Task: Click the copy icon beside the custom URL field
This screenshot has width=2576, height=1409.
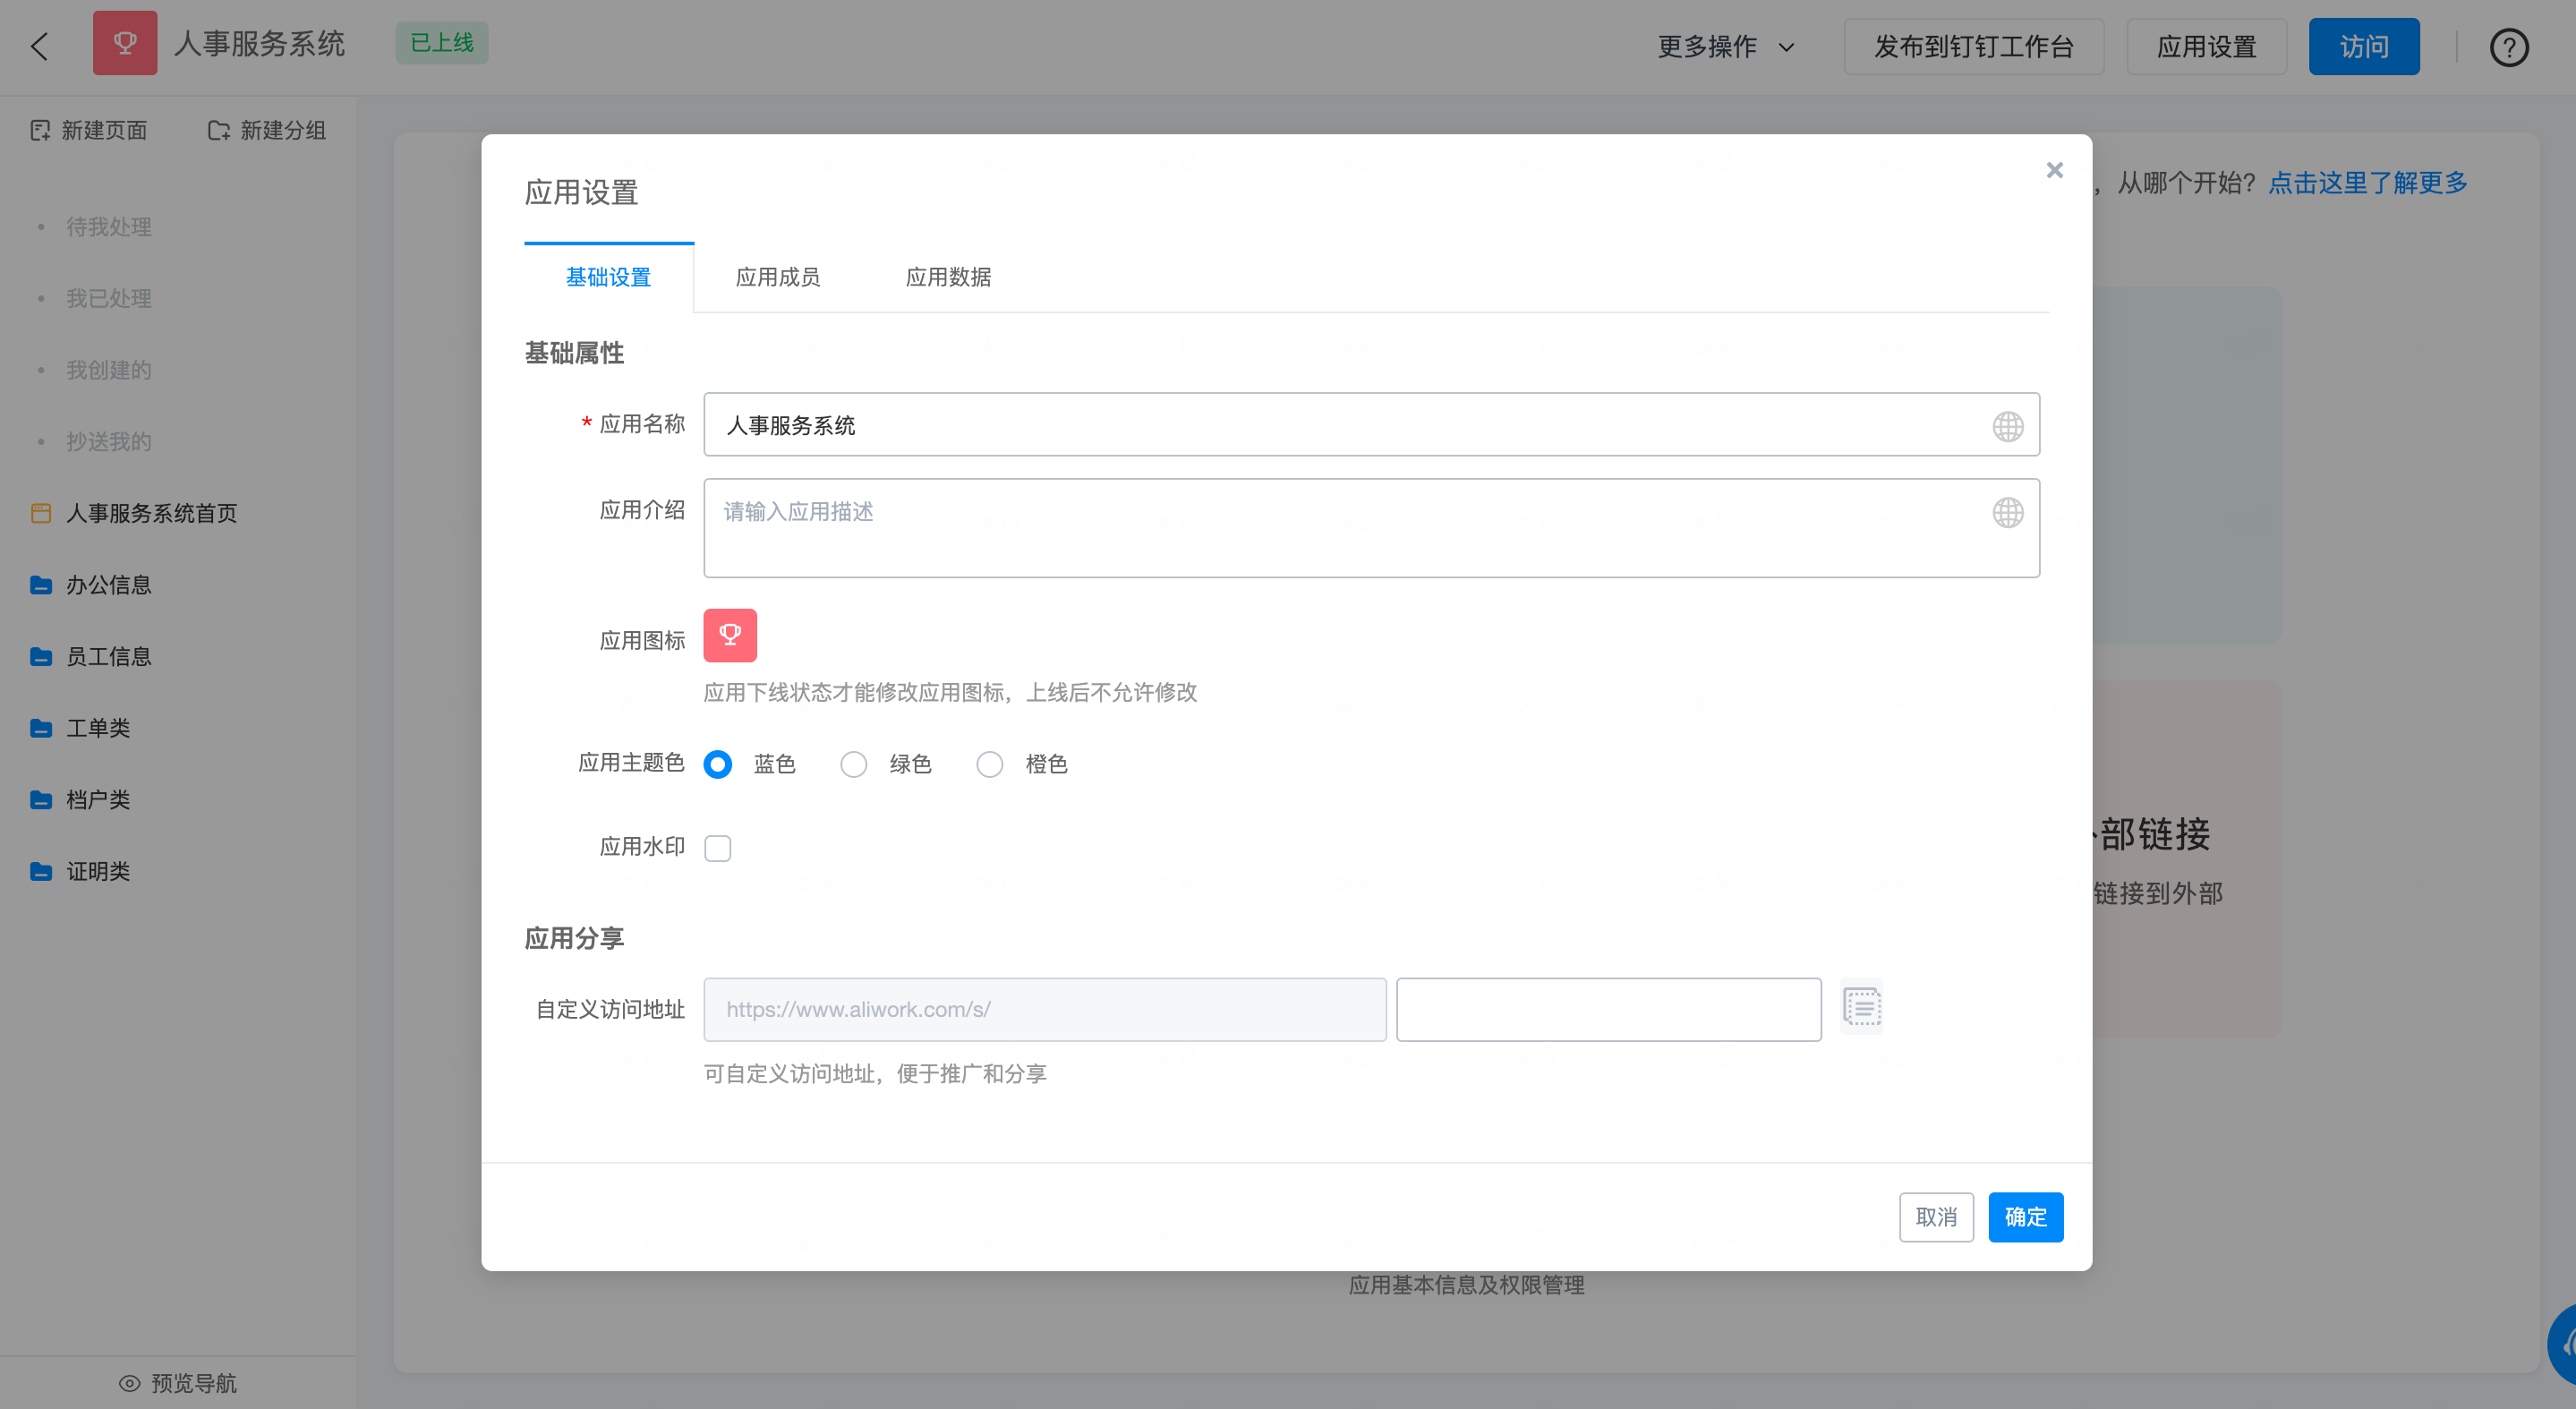Action: coord(1861,1006)
